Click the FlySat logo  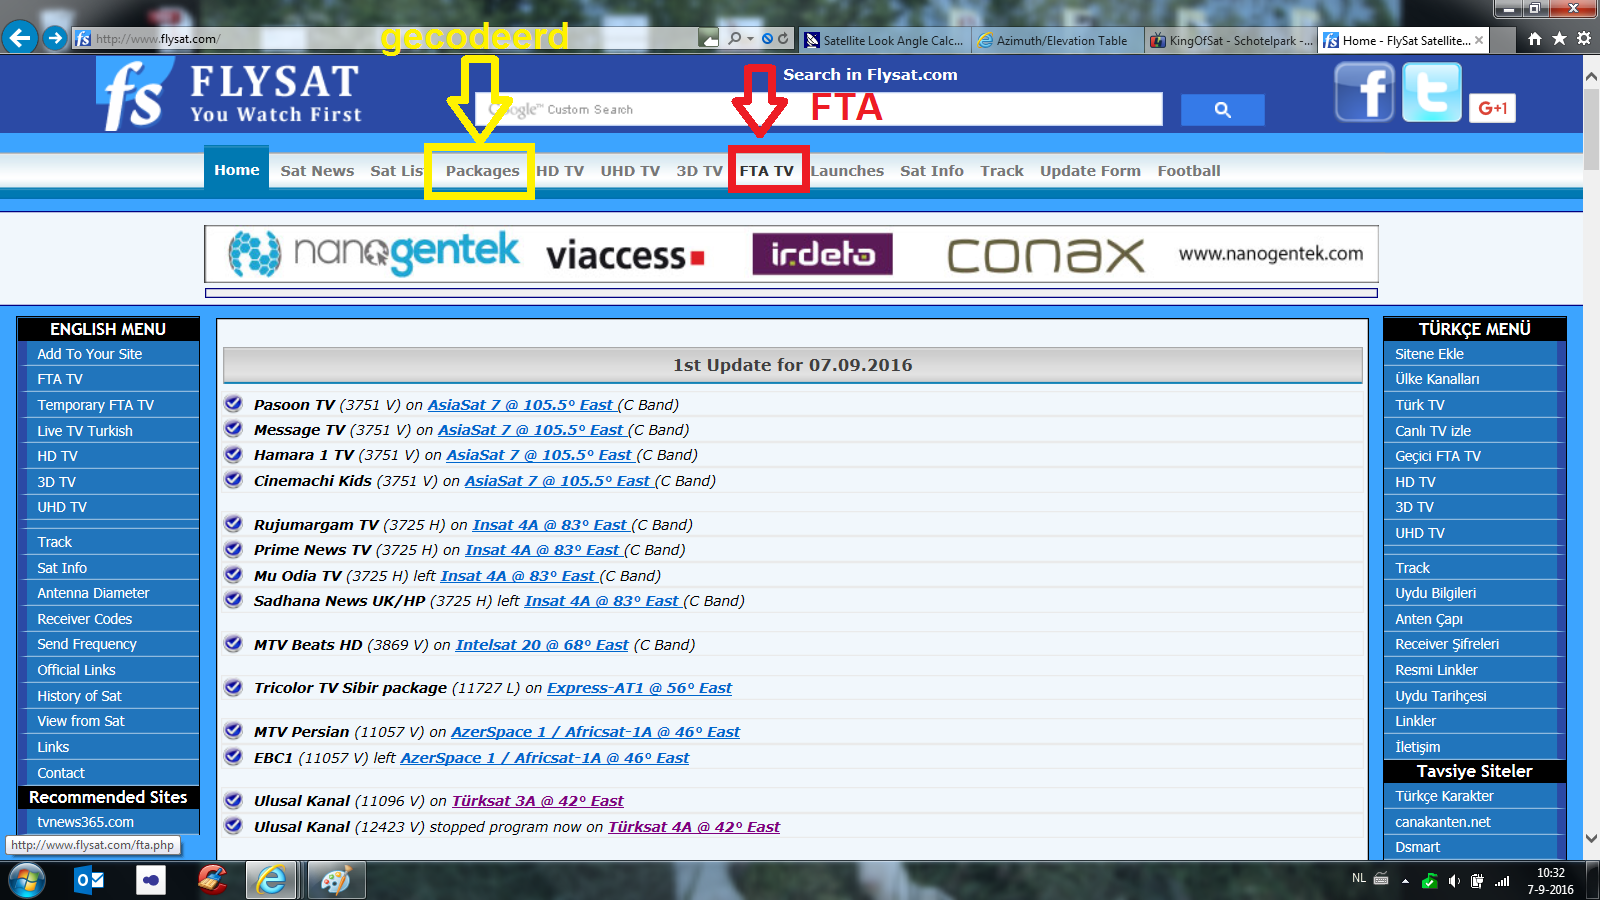(x=230, y=94)
